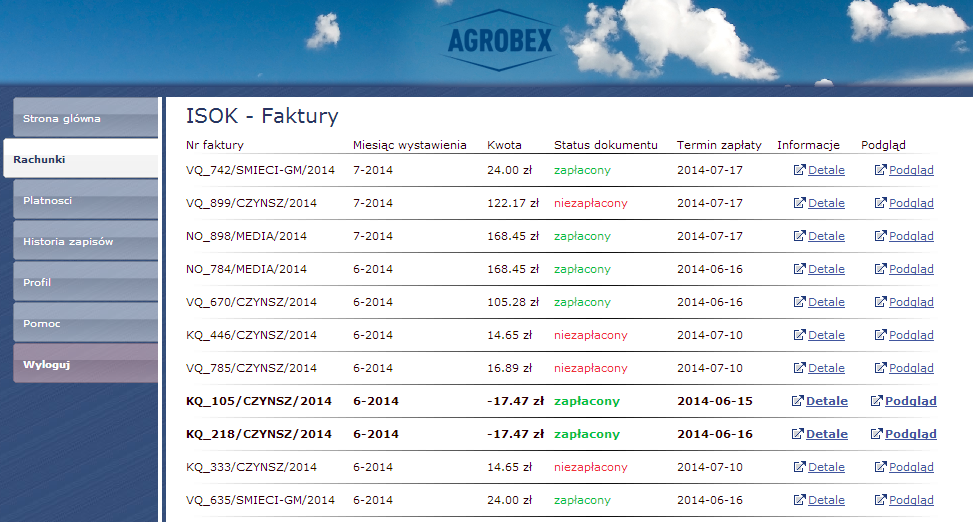The width and height of the screenshot is (973, 522).
Task: Open Detale link for KQ_446/CZYNSZ/2014
Action: [826, 335]
